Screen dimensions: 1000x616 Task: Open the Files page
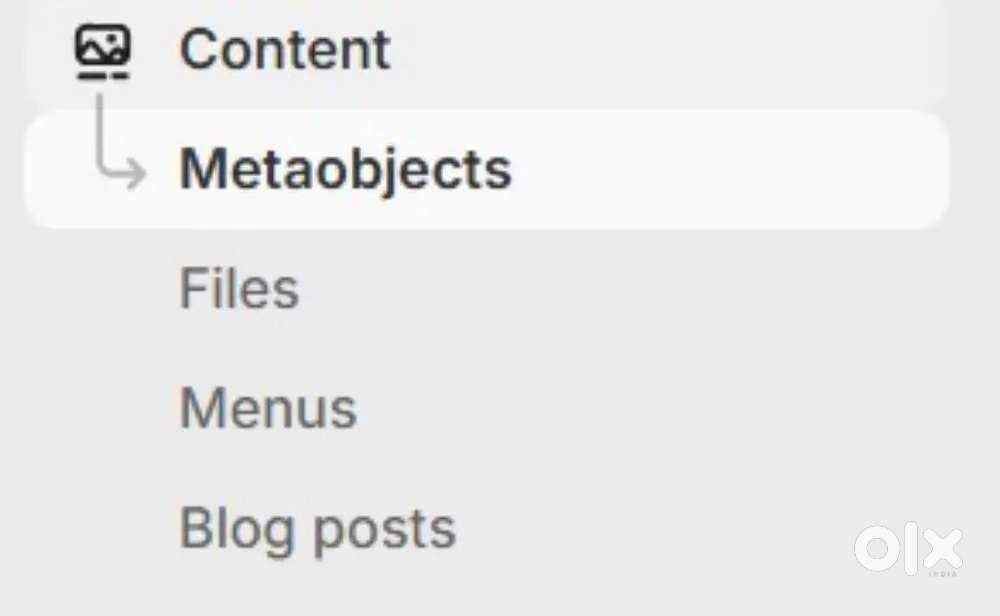(x=239, y=289)
